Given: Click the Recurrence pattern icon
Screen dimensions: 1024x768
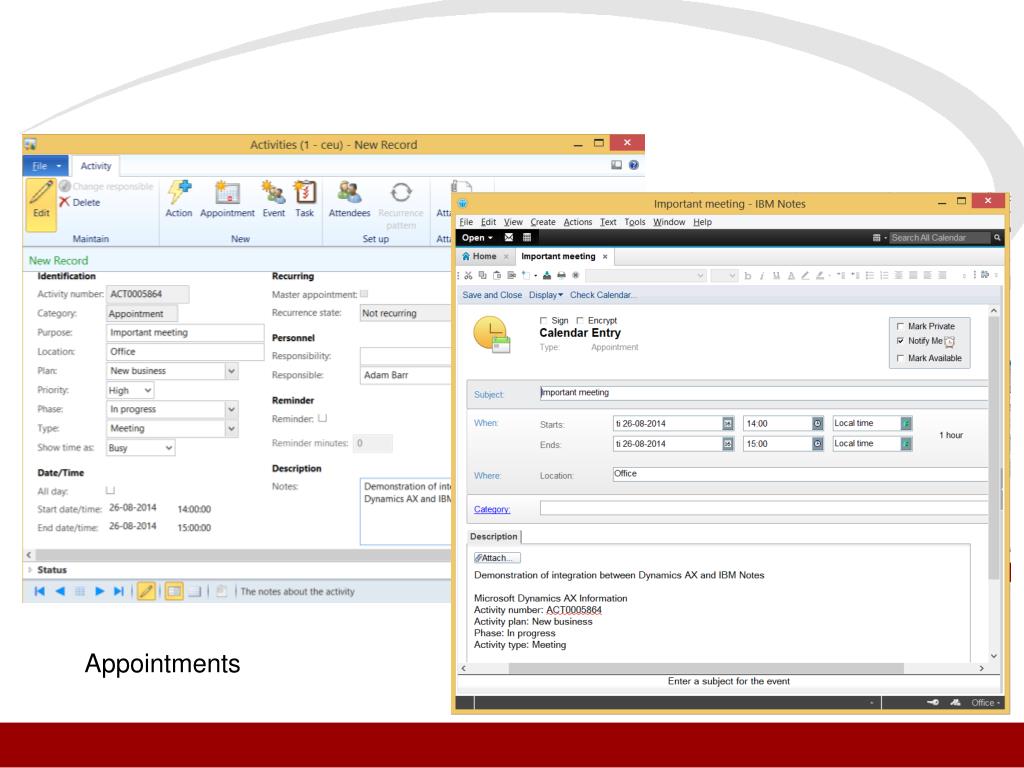Looking at the screenshot, I should coord(401,193).
